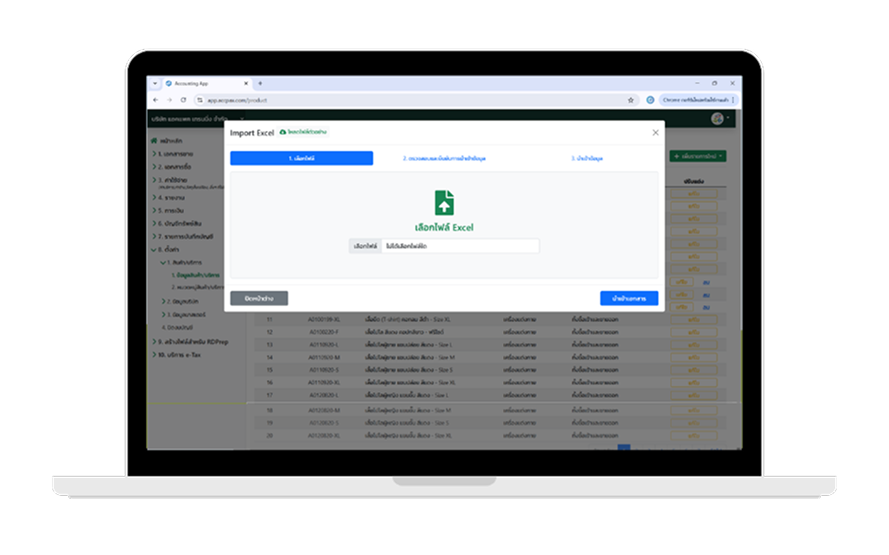Click the blue import button at dialog bottom right
The height and width of the screenshot is (555, 889).
click(x=629, y=298)
